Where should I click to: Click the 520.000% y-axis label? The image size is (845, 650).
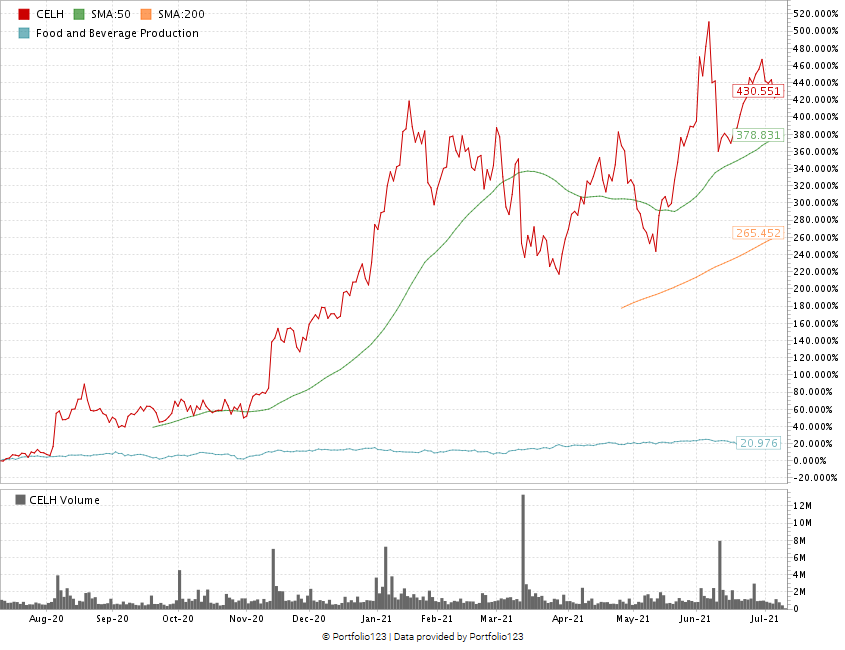tap(815, 13)
